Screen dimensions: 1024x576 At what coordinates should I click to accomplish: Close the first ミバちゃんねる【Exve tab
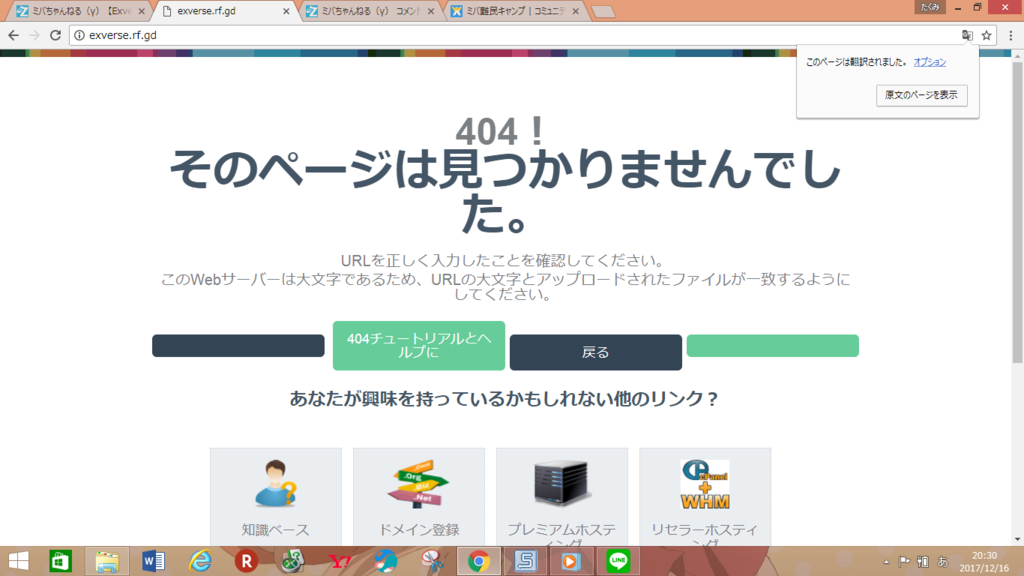[142, 11]
